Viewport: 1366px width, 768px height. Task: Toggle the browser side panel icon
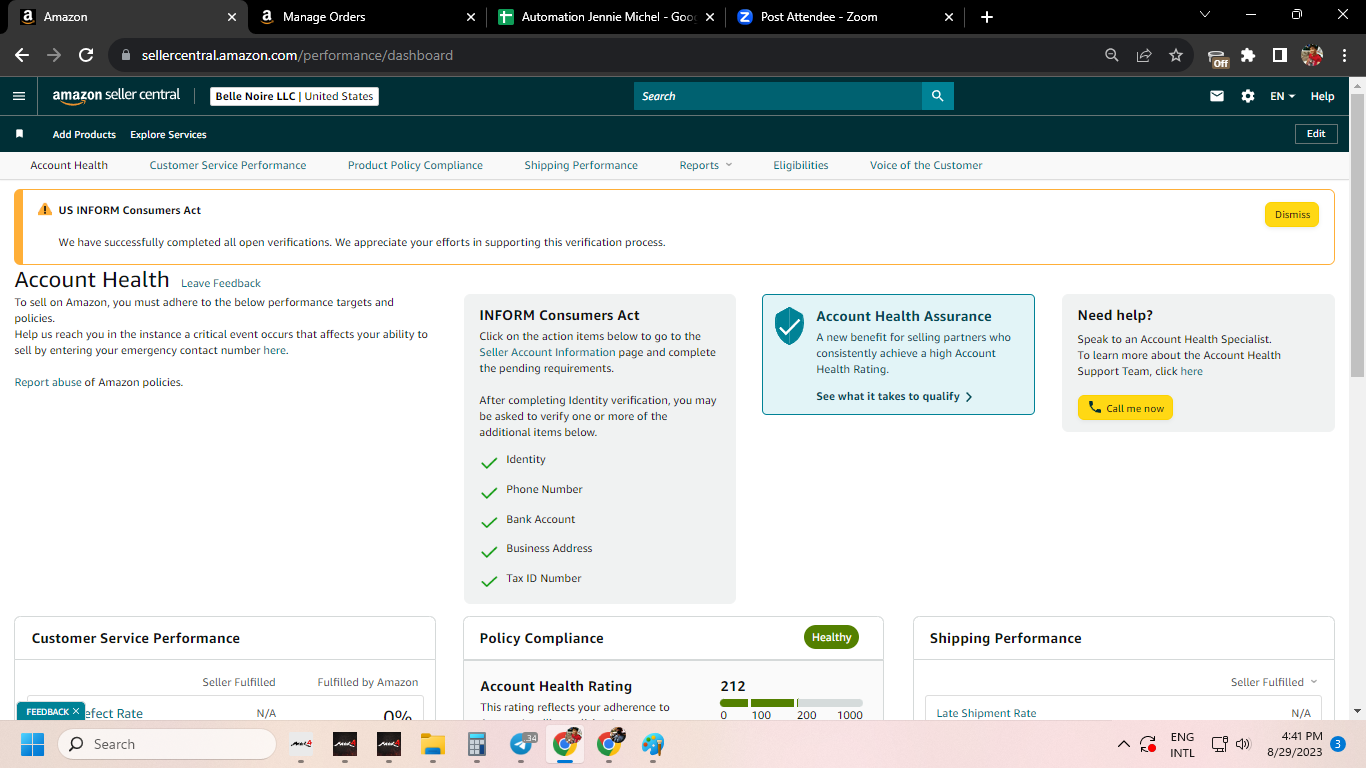[x=1280, y=55]
